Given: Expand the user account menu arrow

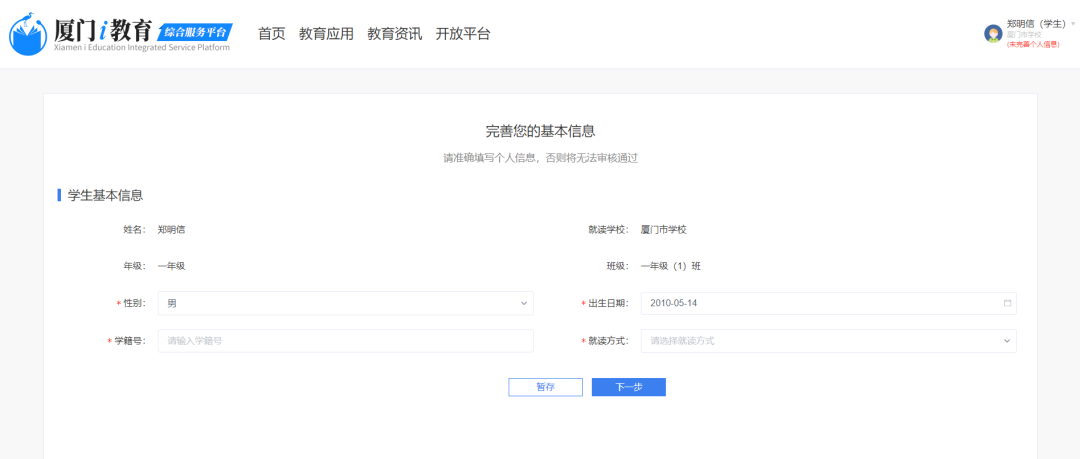Looking at the screenshot, I should pos(1073,23).
